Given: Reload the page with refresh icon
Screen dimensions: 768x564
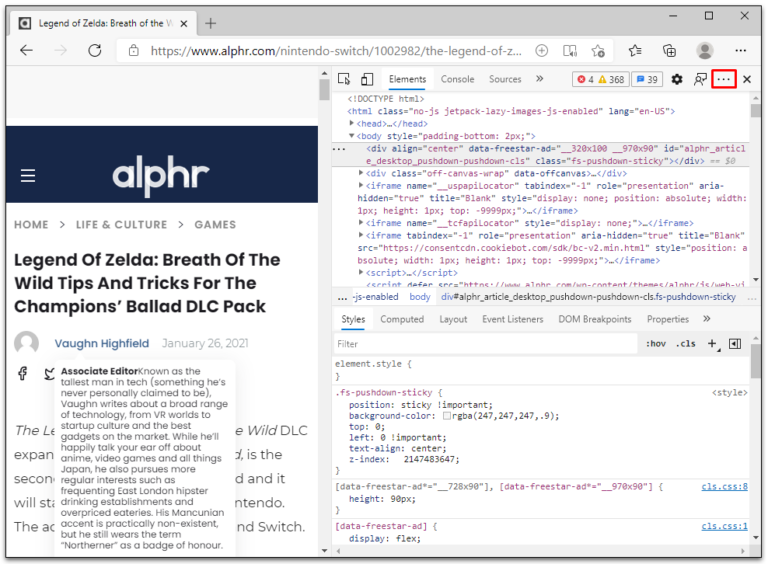Looking at the screenshot, I should pos(95,50).
